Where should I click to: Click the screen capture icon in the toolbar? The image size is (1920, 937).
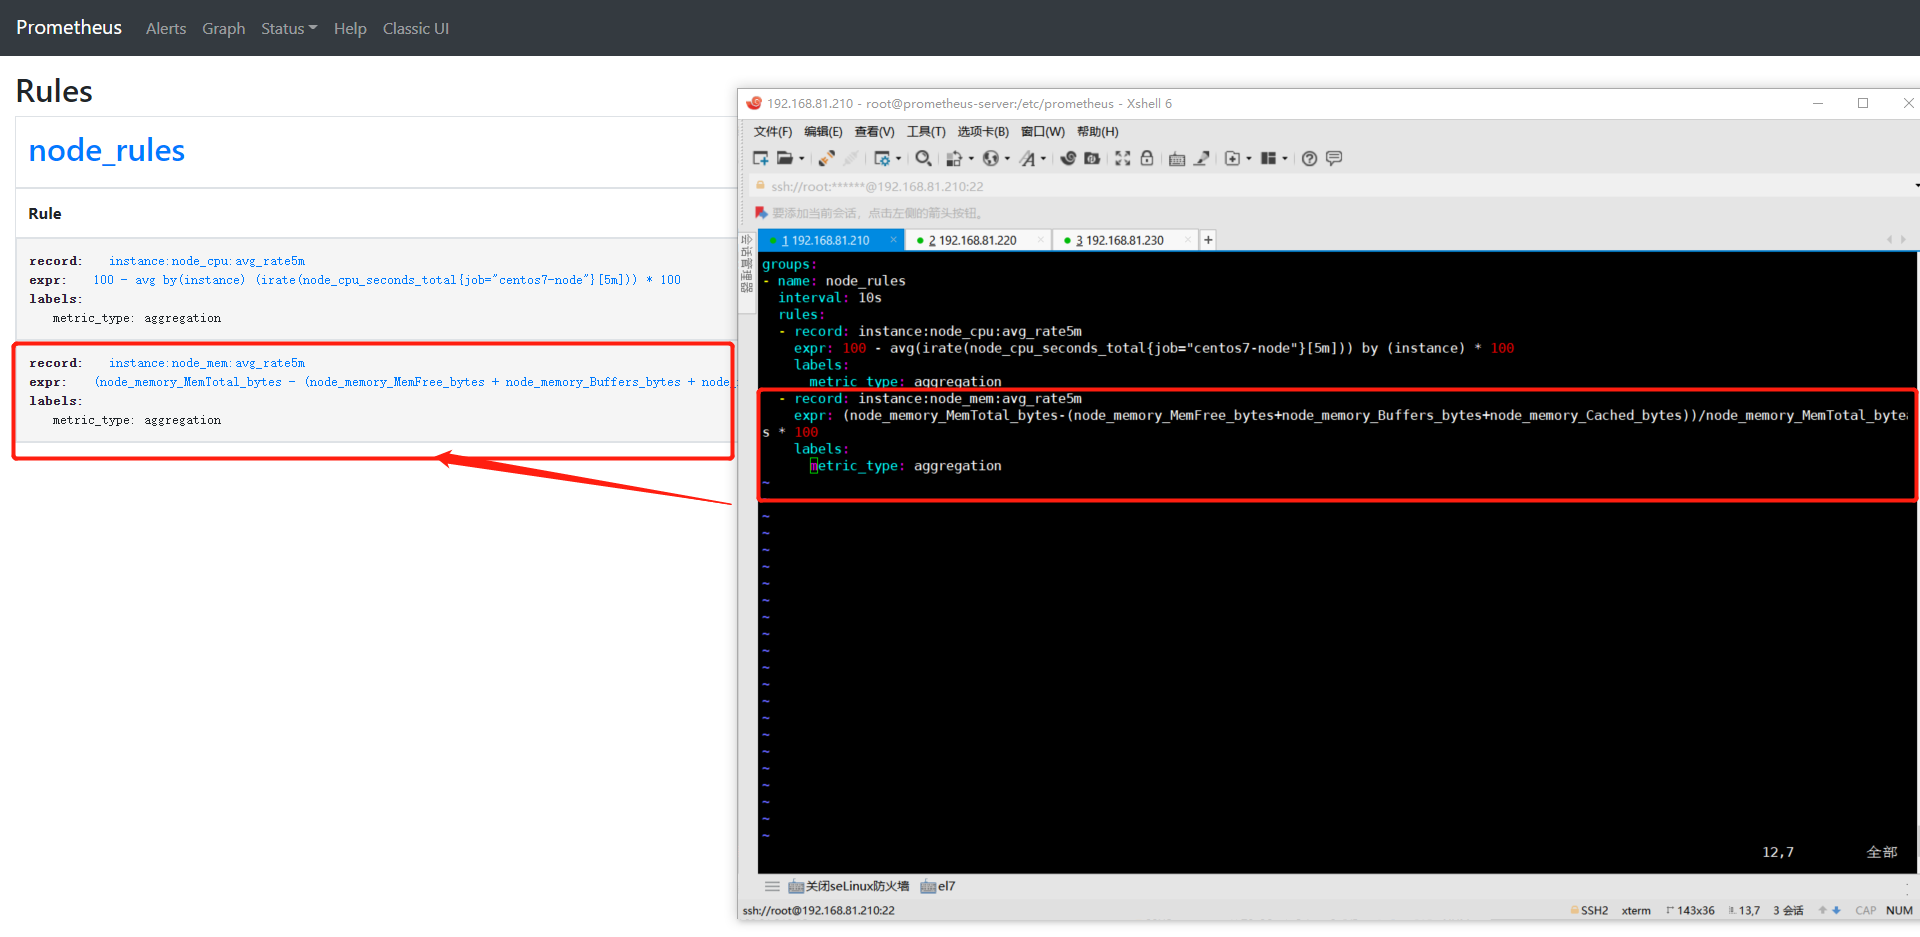[1092, 158]
